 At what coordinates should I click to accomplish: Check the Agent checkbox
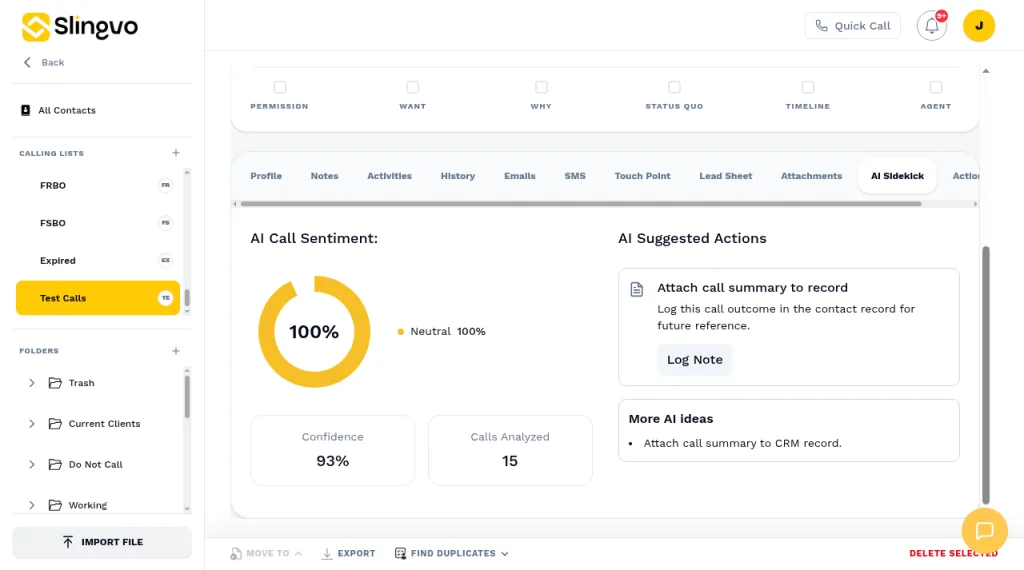[x=936, y=87]
